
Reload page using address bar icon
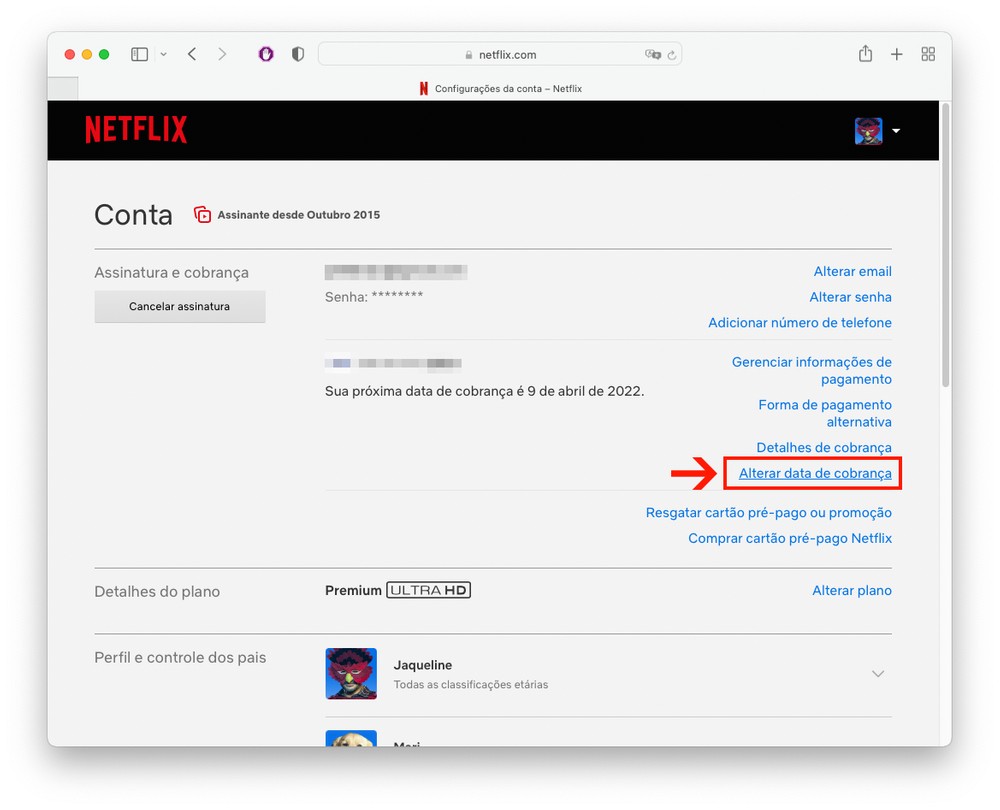pos(672,55)
